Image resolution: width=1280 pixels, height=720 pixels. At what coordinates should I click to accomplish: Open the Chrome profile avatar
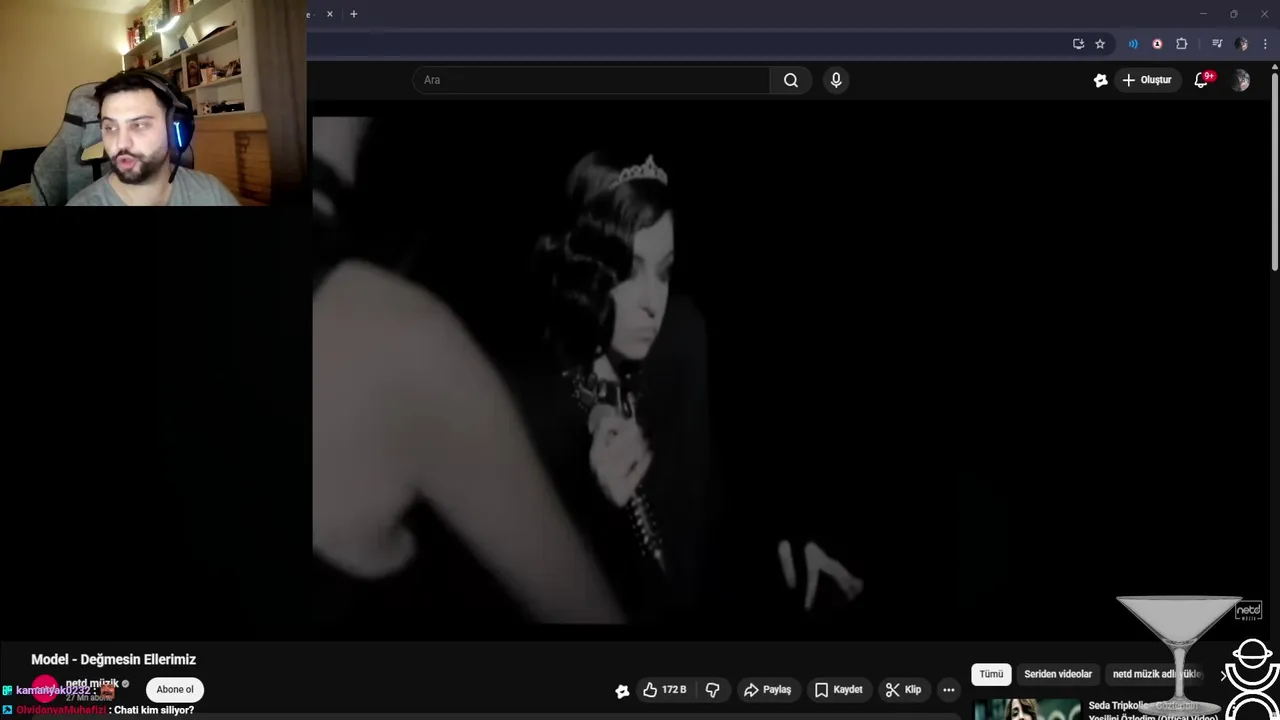click(x=1242, y=44)
